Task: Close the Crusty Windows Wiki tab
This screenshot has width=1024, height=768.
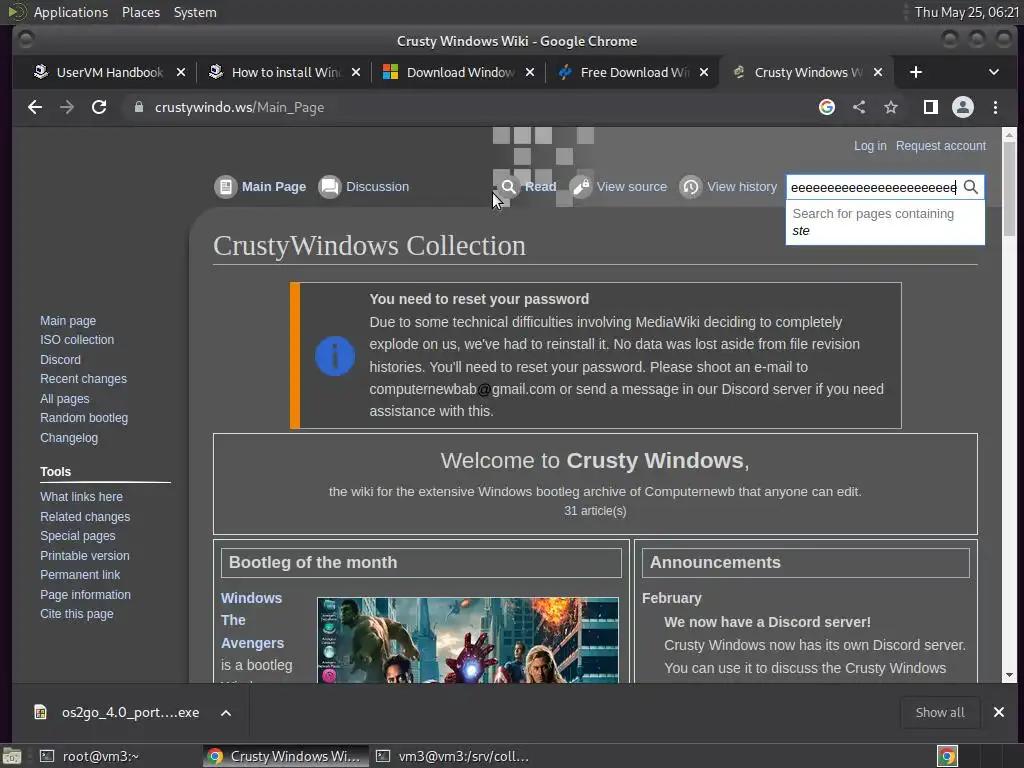Action: [878, 72]
